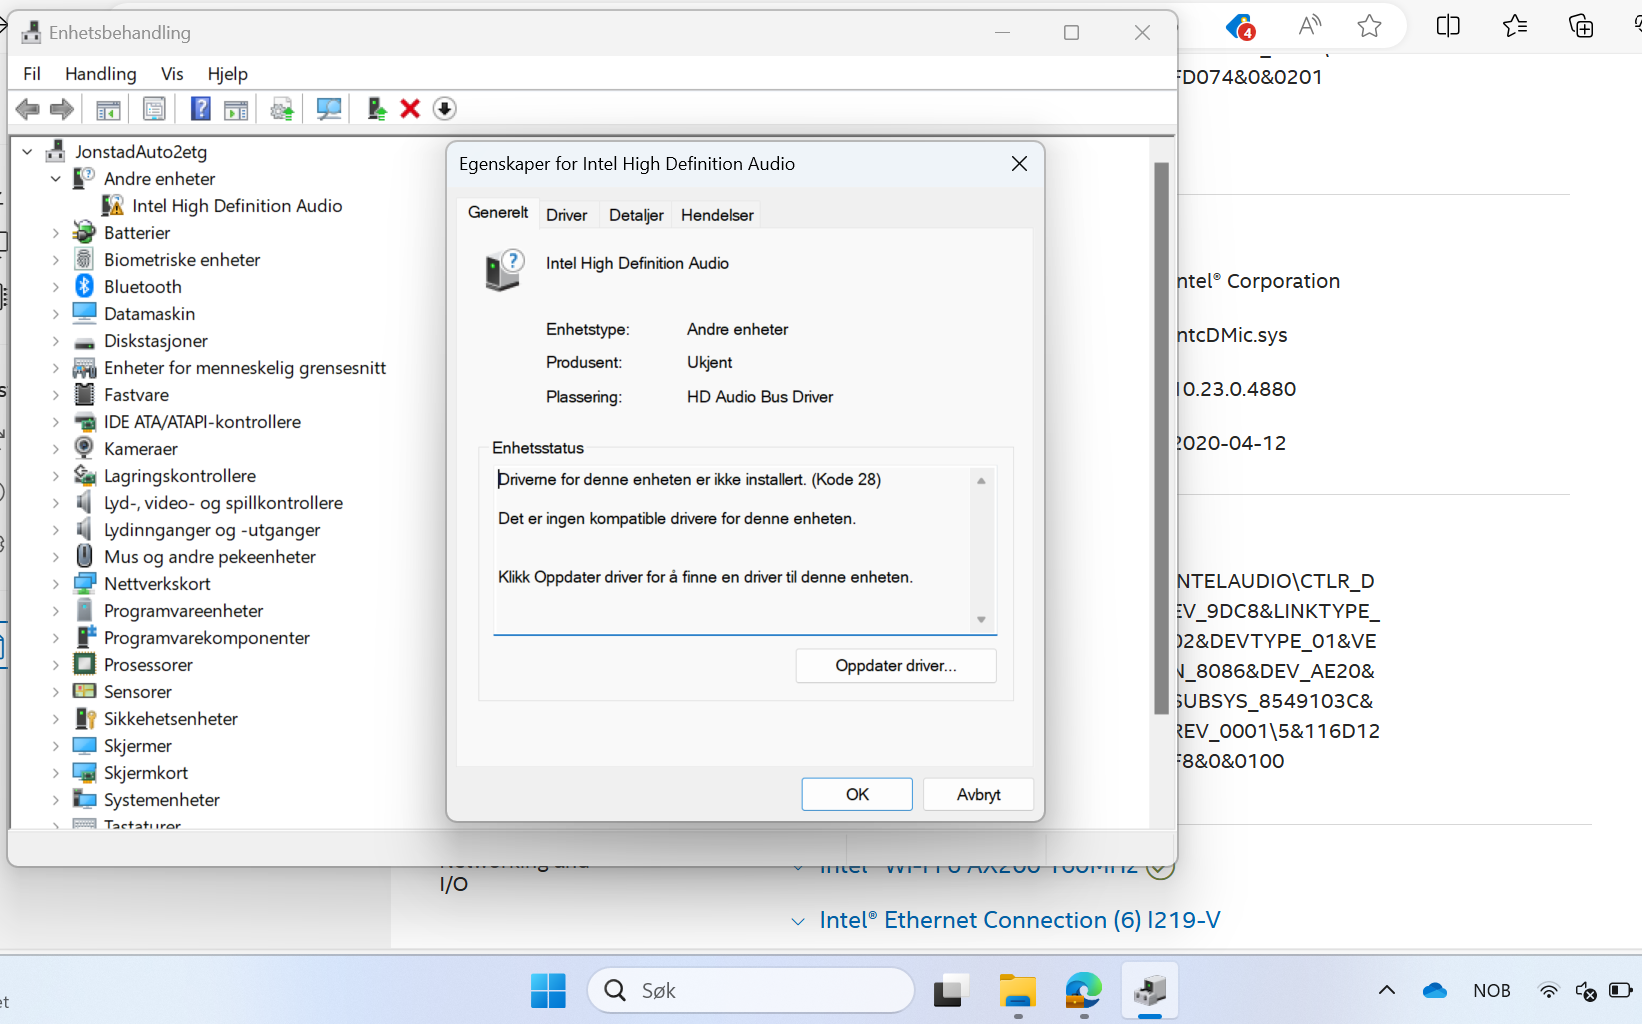Click the Device Manager taskbar icon

coord(1148,991)
